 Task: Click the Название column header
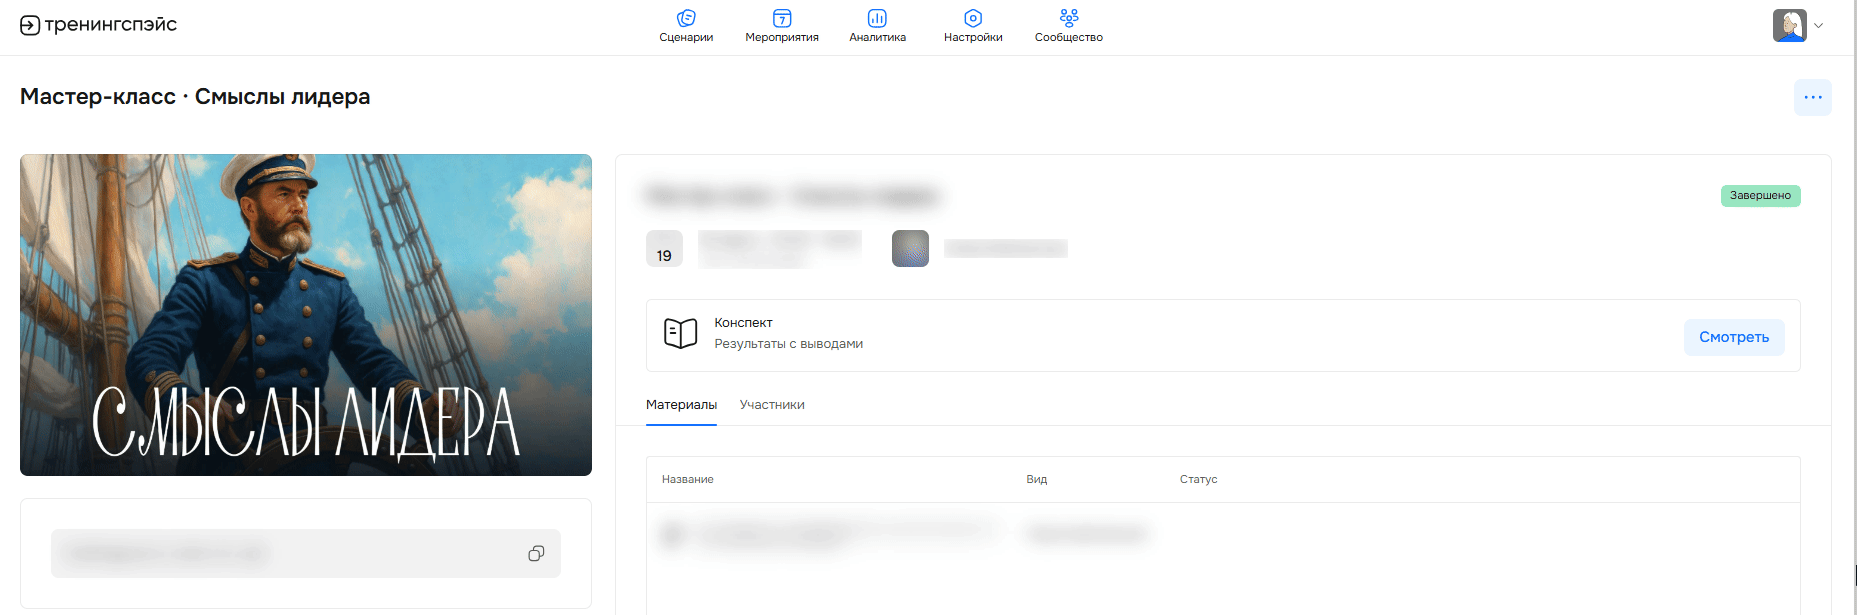(x=687, y=480)
